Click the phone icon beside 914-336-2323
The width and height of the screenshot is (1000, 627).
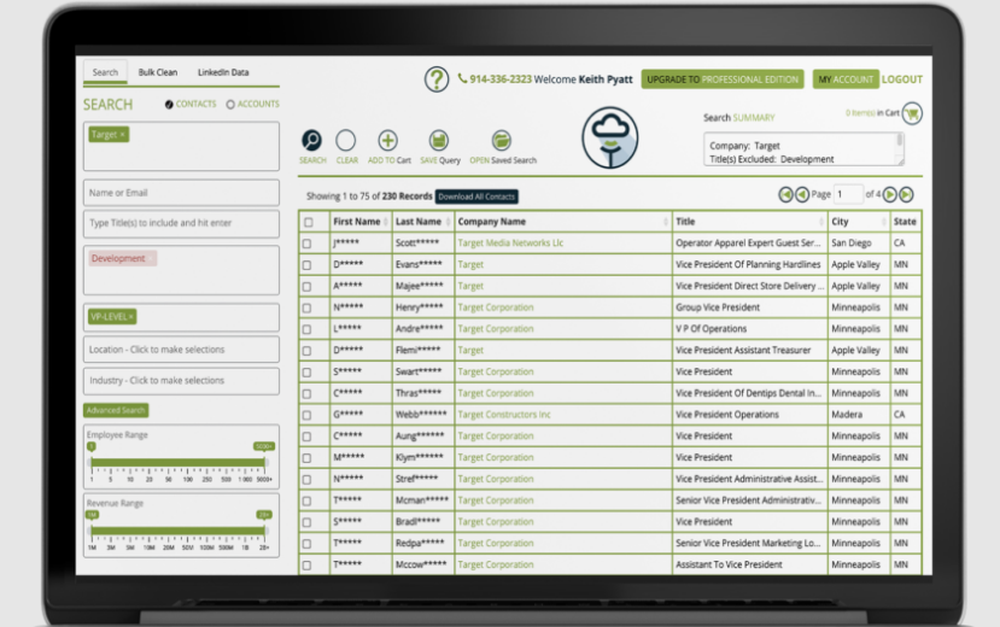coord(462,78)
